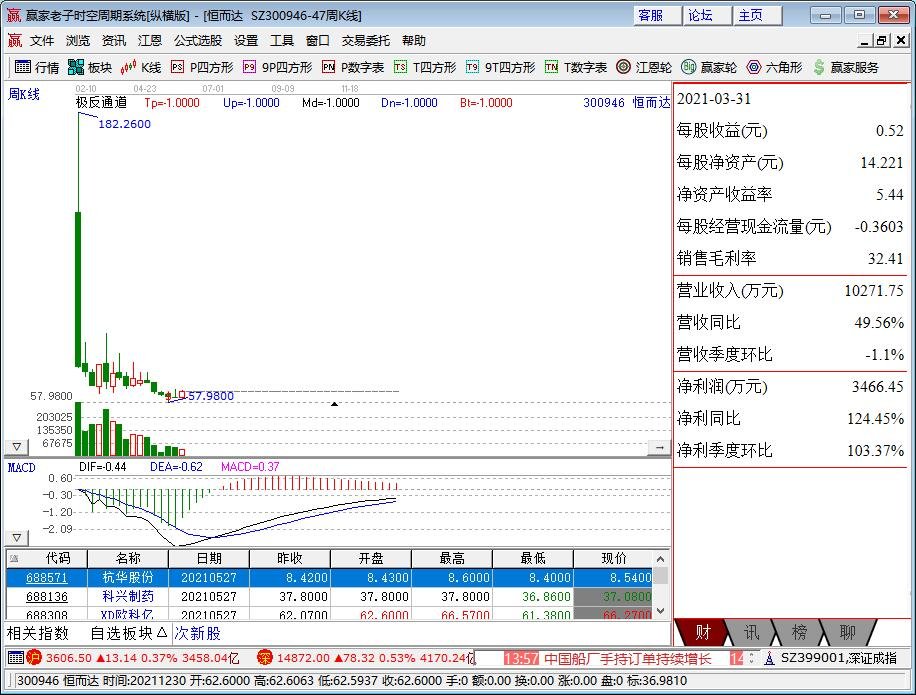Click the red 赢 logo in menu bar
This screenshot has width=916, height=695.
(15, 40)
